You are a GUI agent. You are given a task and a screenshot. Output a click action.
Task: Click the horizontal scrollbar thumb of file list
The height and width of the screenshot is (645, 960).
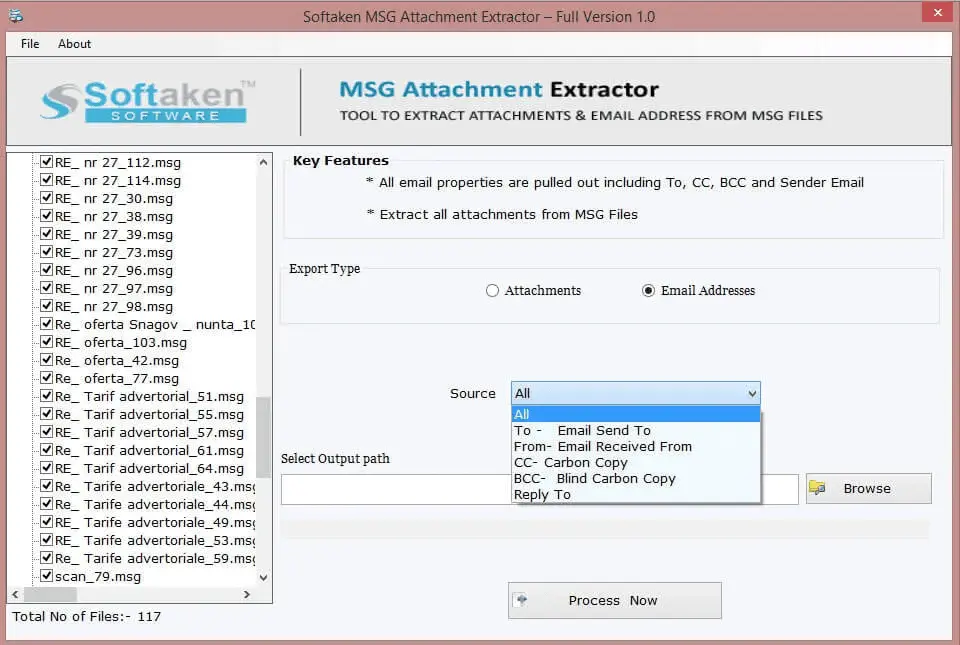[x=50, y=594]
